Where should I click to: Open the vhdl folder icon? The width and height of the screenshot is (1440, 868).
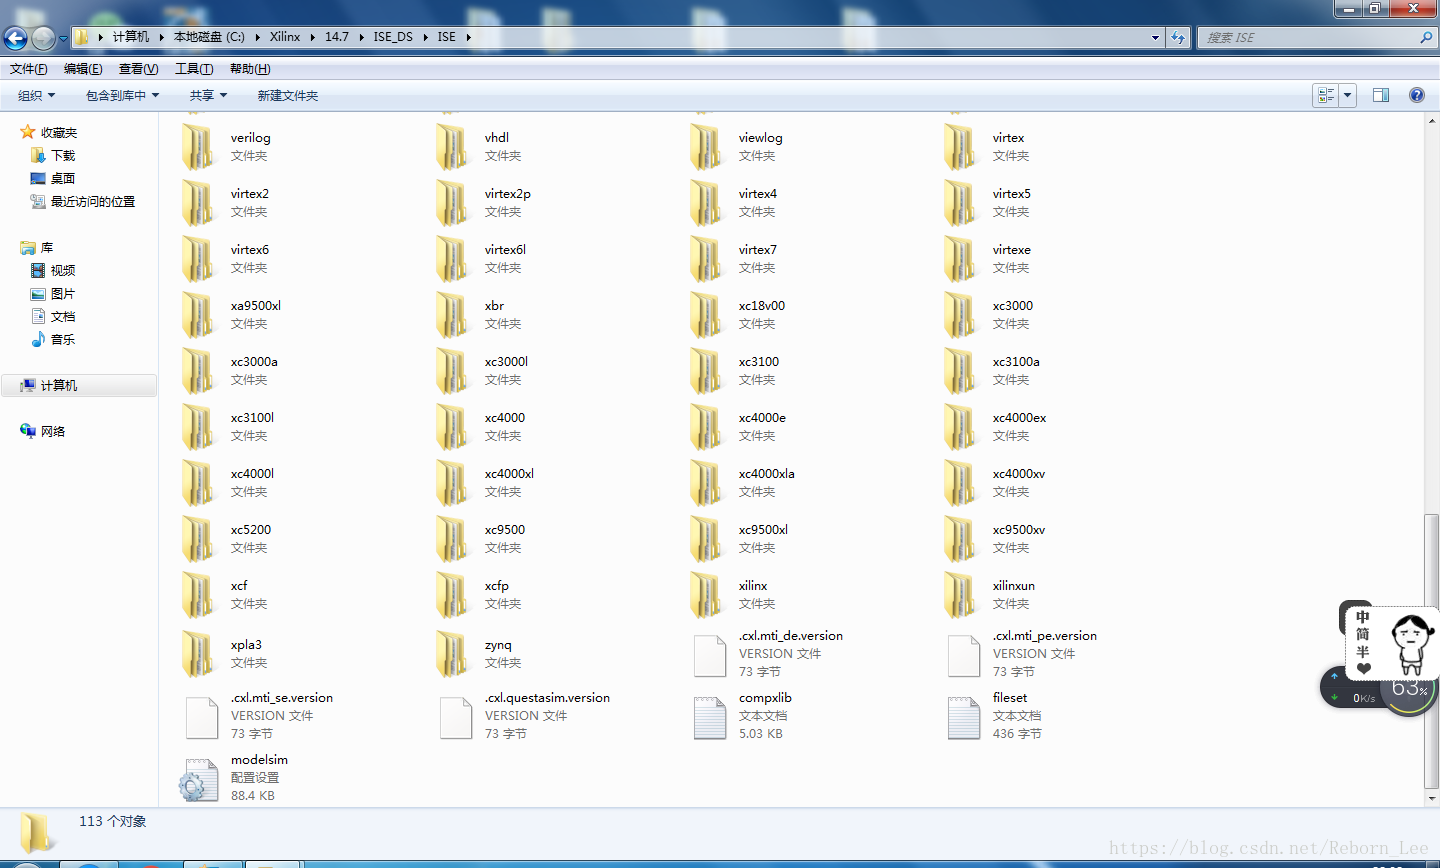click(x=452, y=146)
